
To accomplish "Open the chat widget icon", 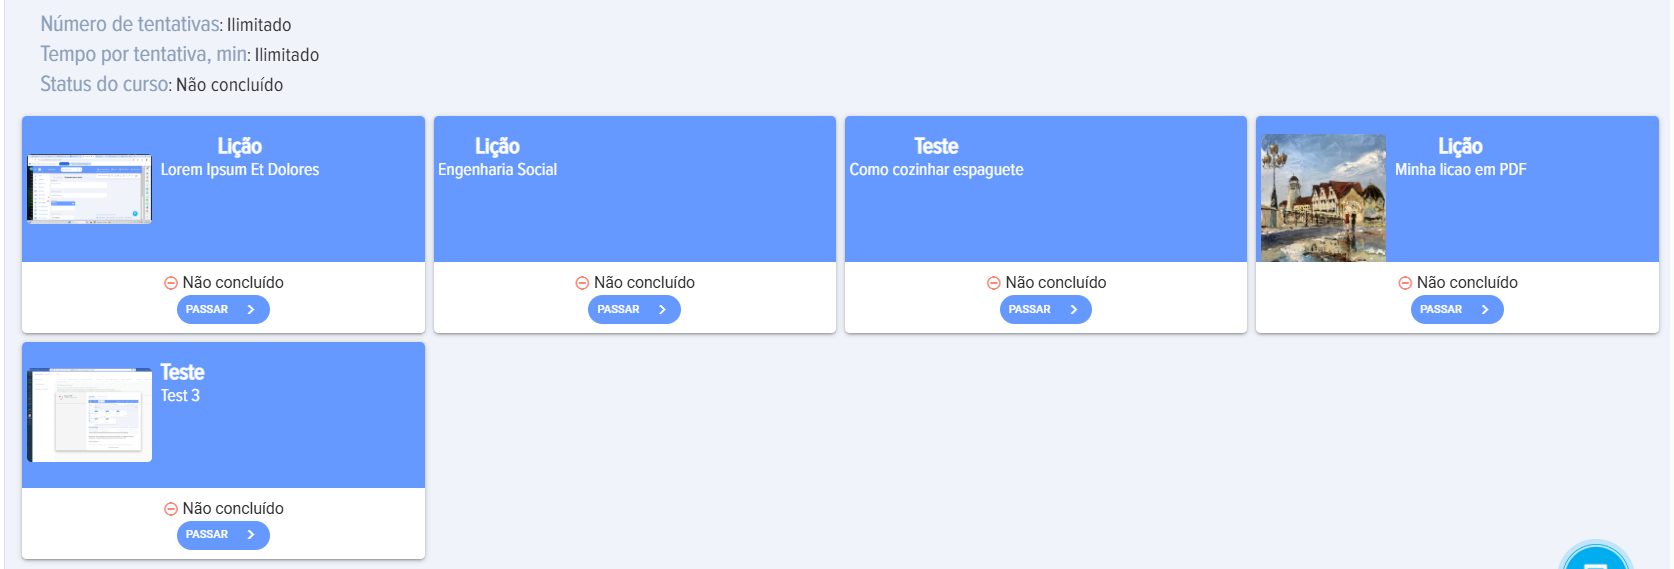I will tap(1595, 560).
